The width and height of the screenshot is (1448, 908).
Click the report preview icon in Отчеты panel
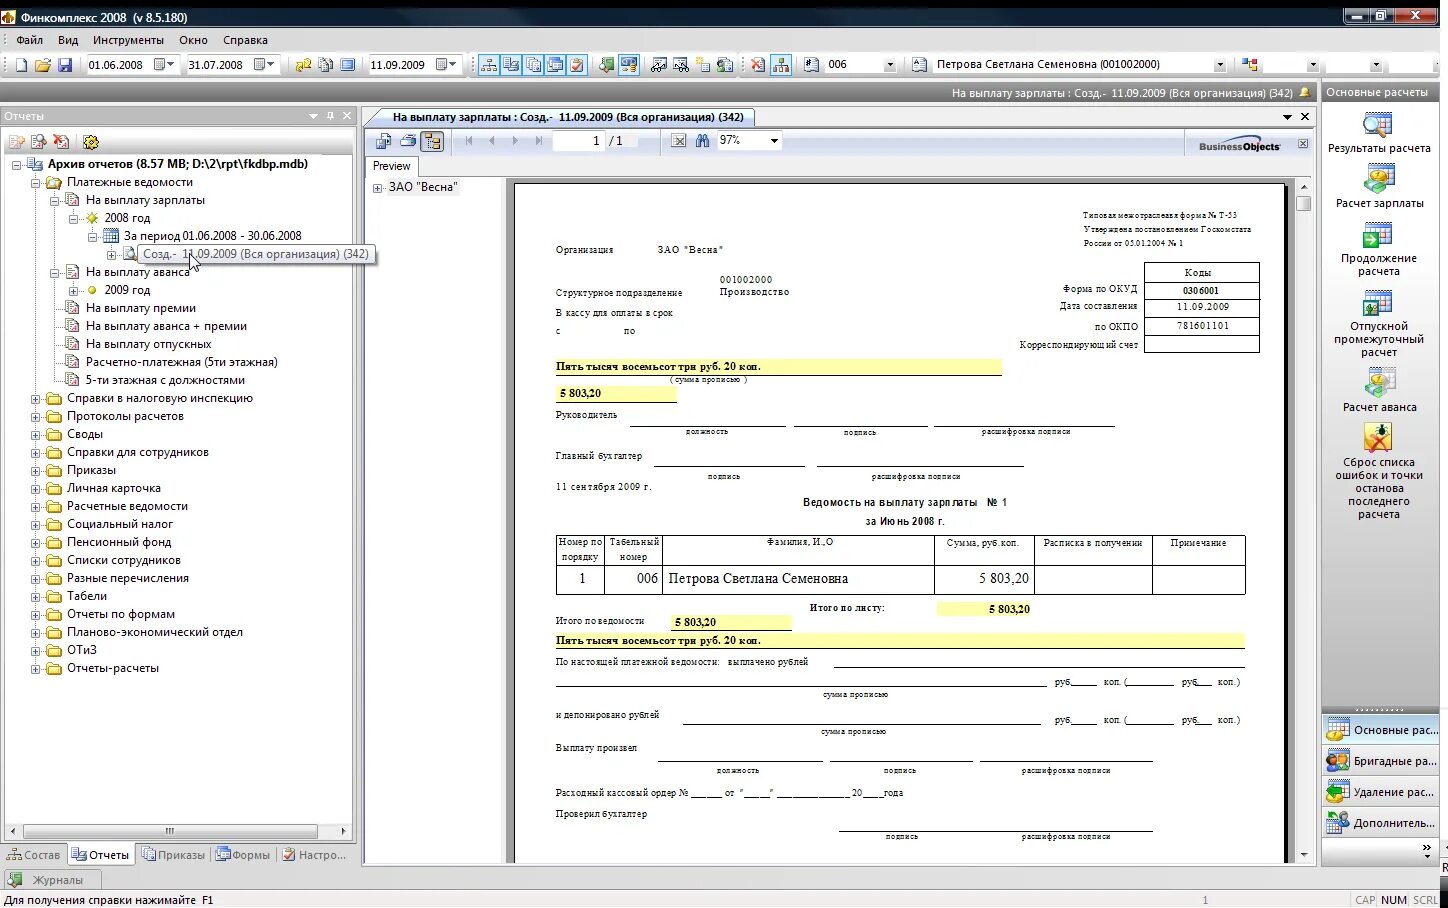(38, 142)
